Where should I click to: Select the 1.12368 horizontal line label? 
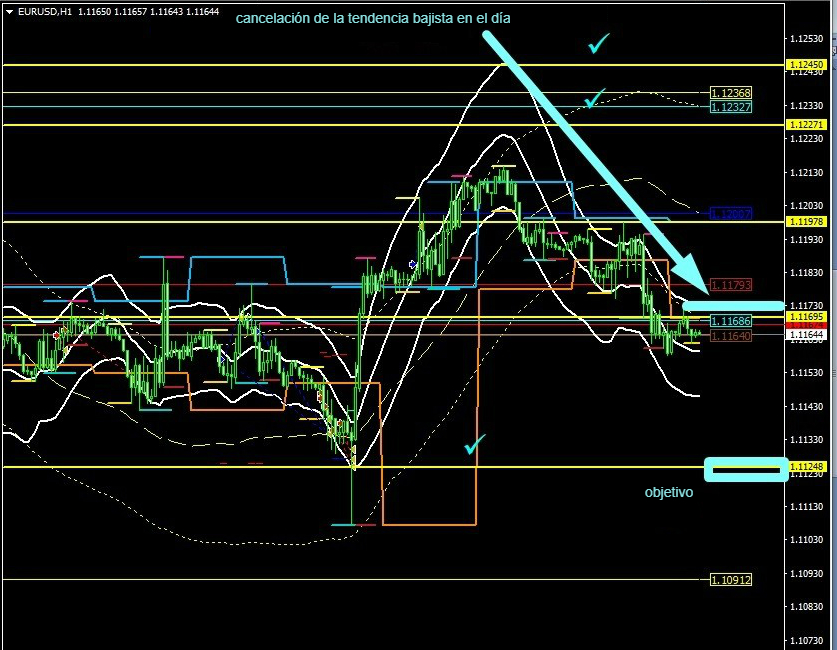click(731, 93)
